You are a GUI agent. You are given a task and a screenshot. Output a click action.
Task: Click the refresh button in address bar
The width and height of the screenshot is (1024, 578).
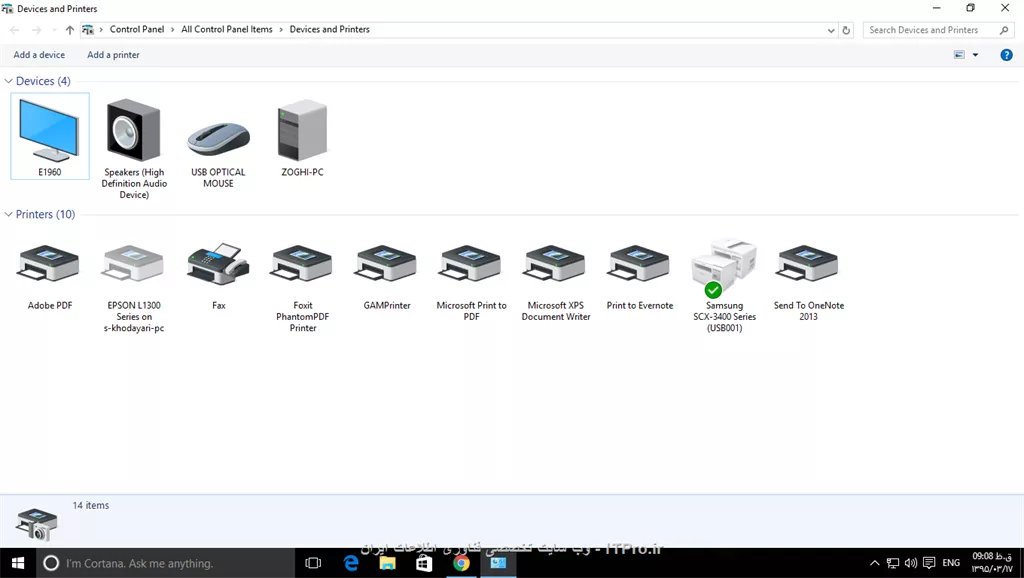point(846,30)
